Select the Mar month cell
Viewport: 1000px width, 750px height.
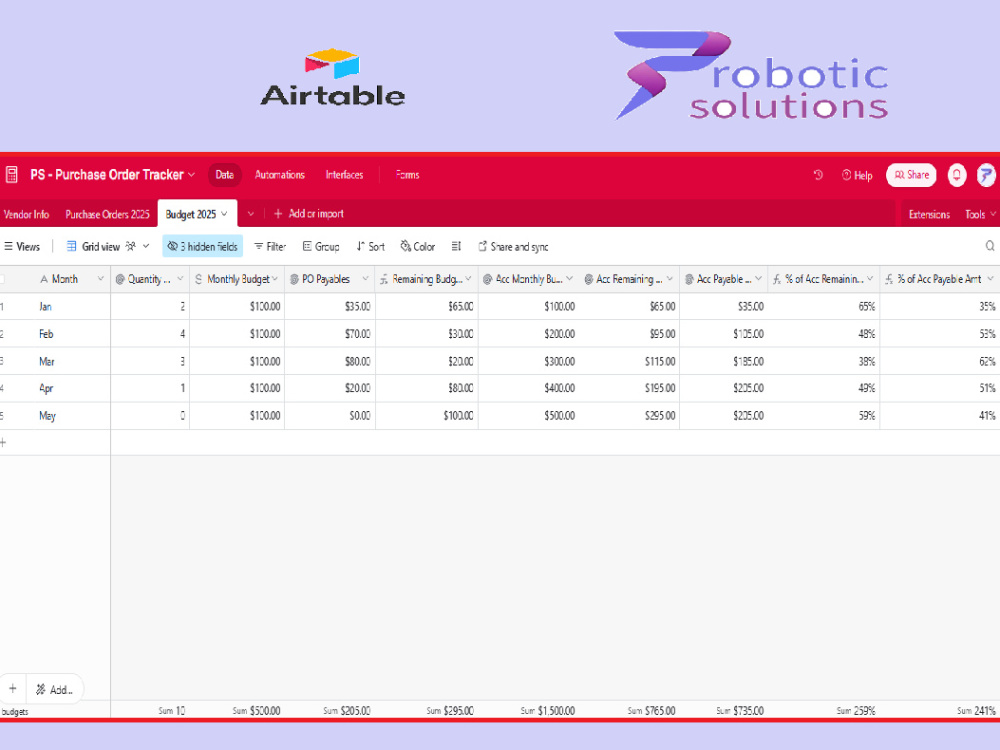pos(55,362)
